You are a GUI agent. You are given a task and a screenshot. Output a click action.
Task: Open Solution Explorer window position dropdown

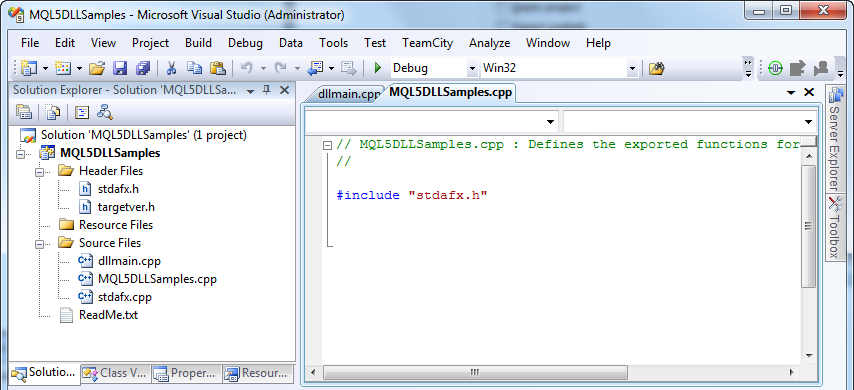(251, 90)
